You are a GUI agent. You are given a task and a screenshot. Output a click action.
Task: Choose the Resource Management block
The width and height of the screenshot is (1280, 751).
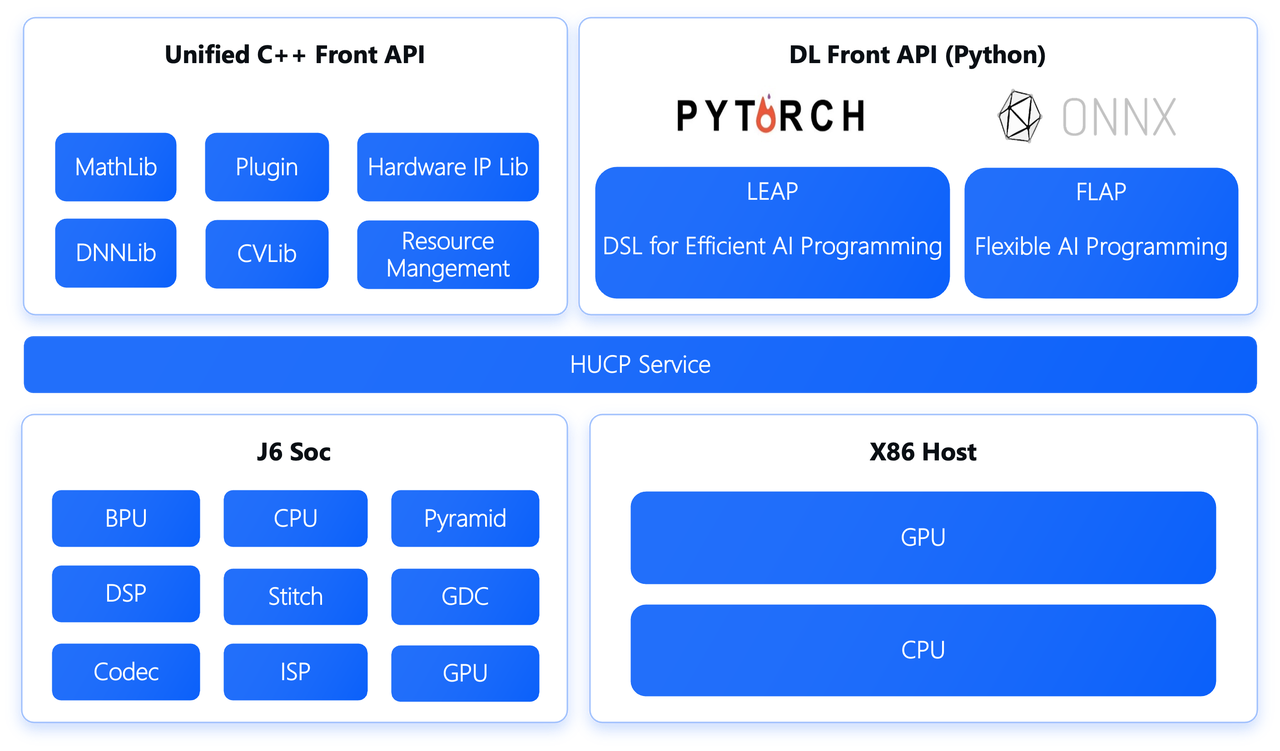[x=448, y=255]
